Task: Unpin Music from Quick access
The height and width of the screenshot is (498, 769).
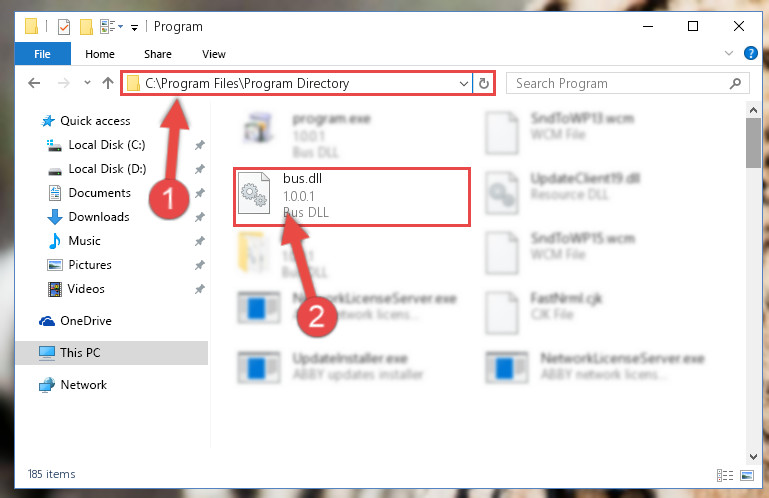Action: [200, 241]
